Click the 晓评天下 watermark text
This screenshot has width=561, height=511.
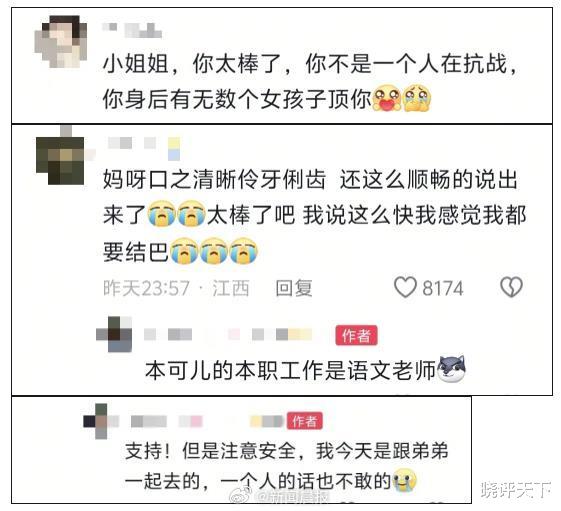[x=515, y=490]
